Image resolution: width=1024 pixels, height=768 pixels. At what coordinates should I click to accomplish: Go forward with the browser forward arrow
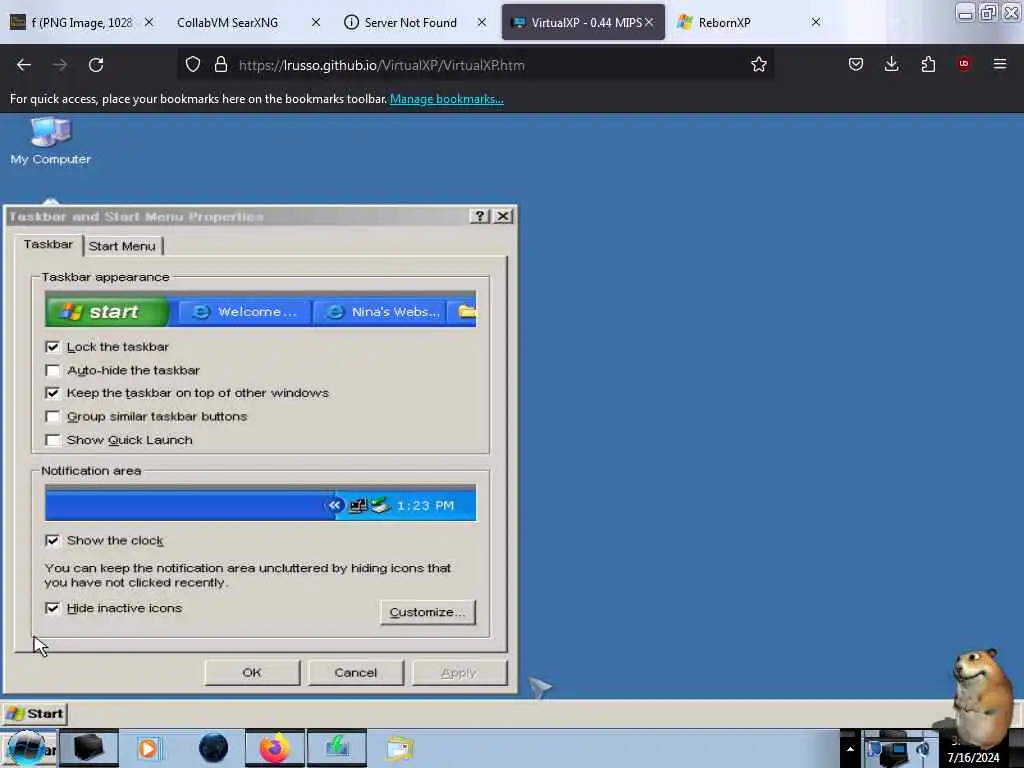click(59, 65)
